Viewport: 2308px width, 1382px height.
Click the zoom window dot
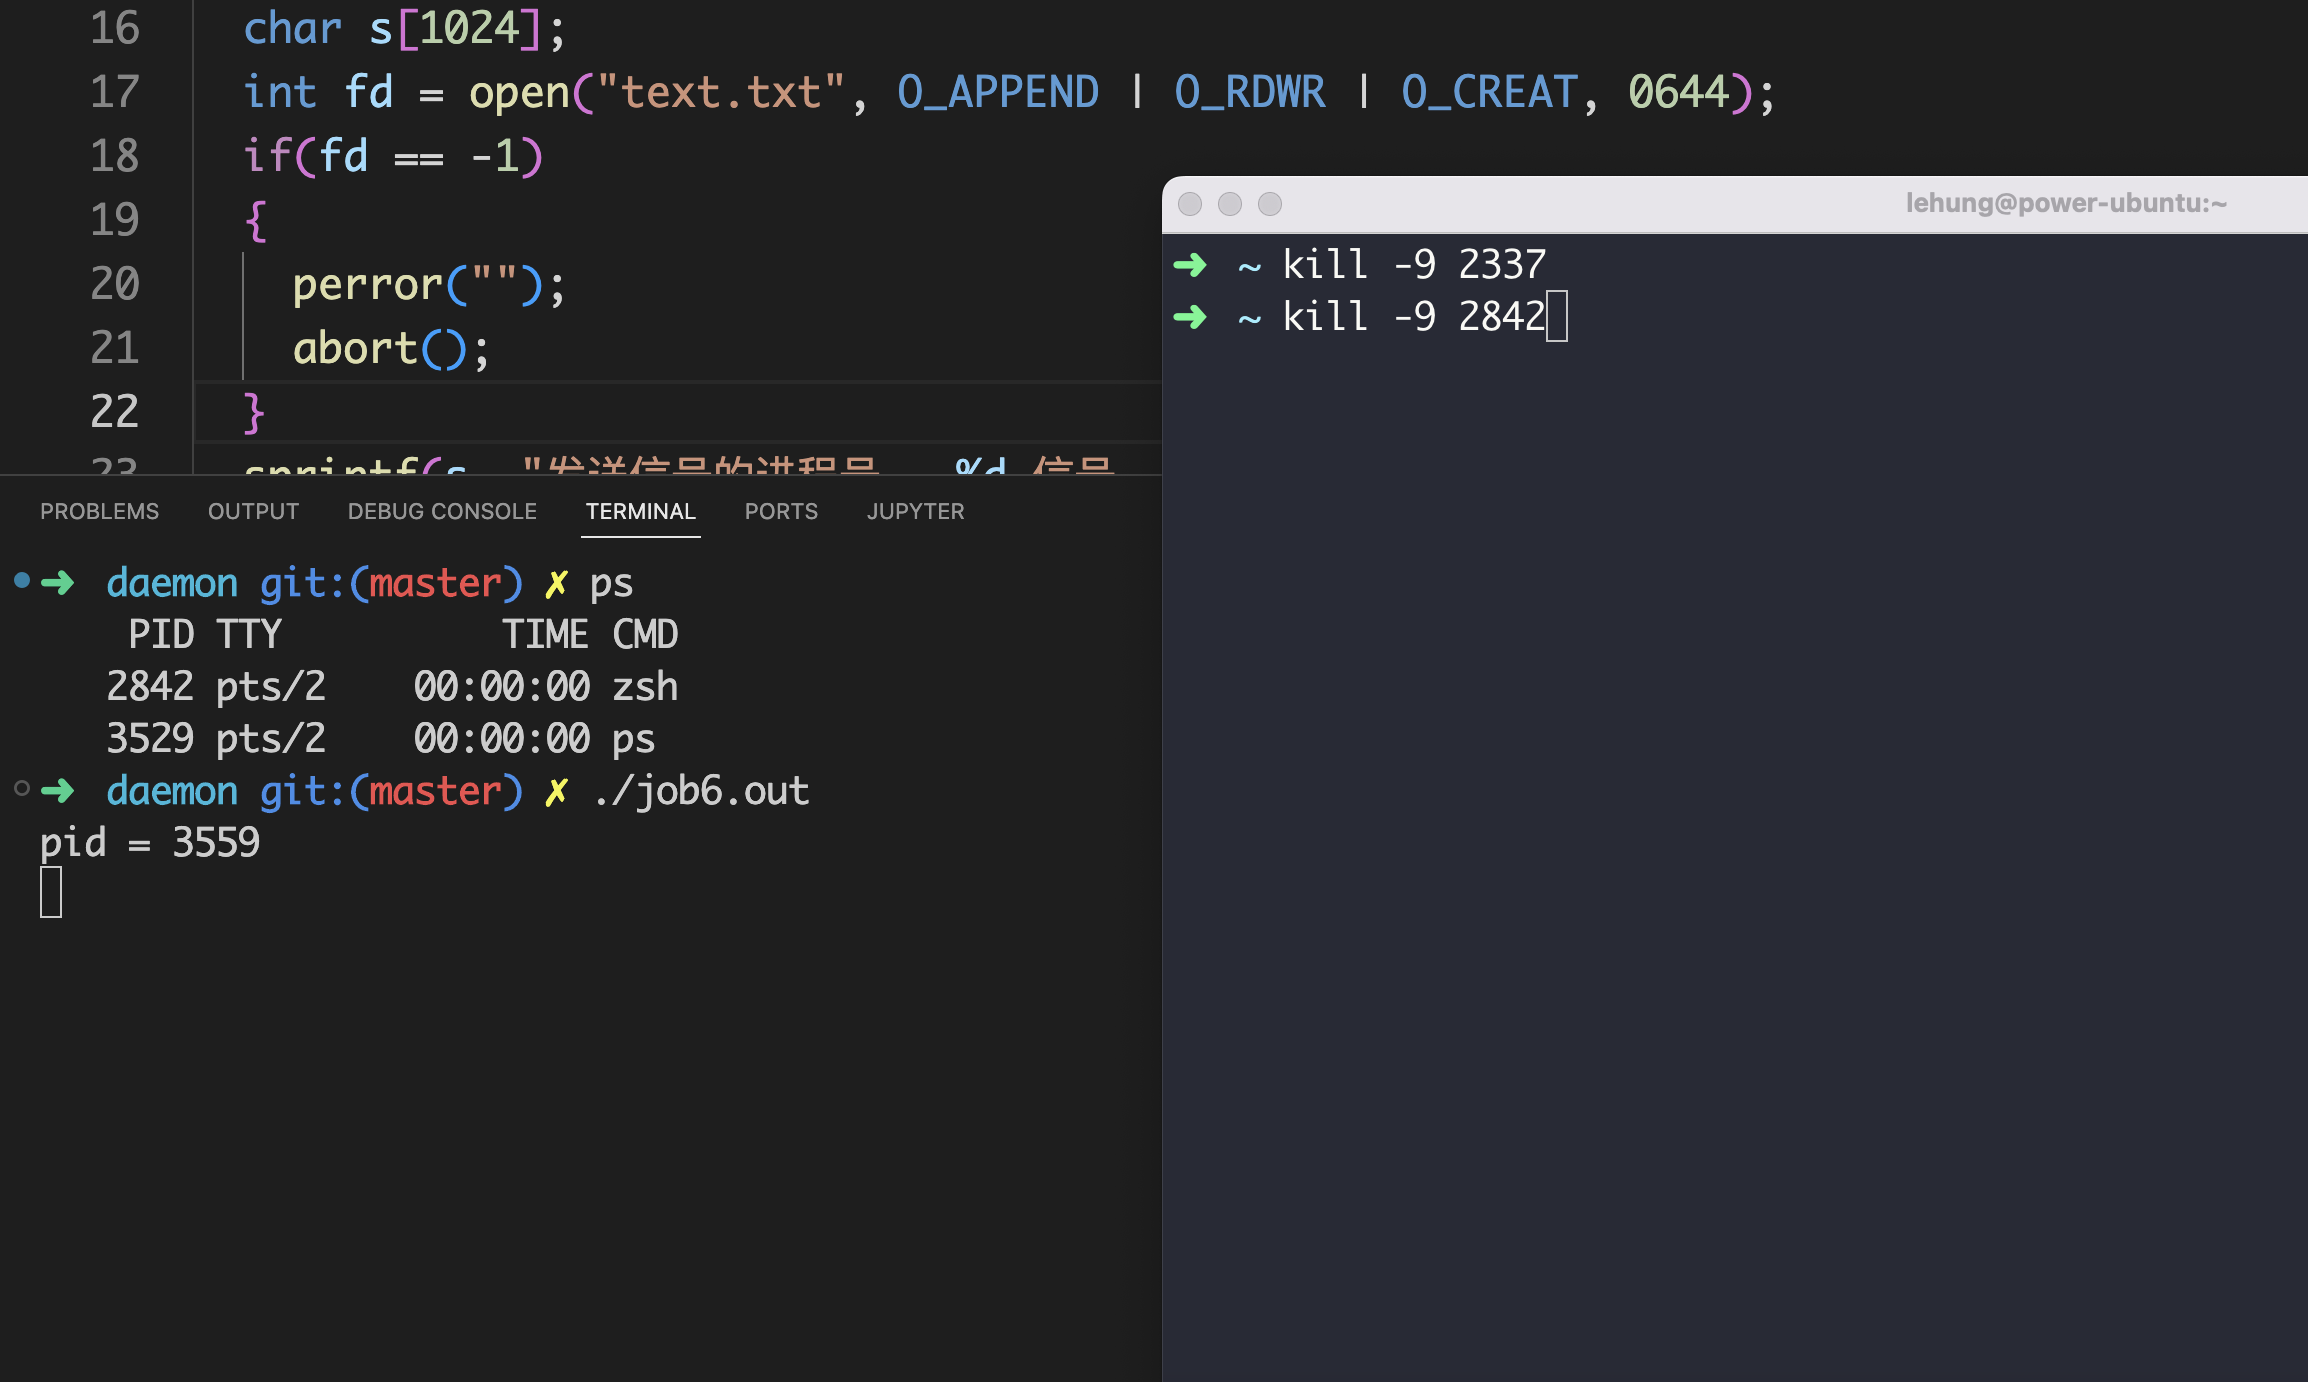1270,204
